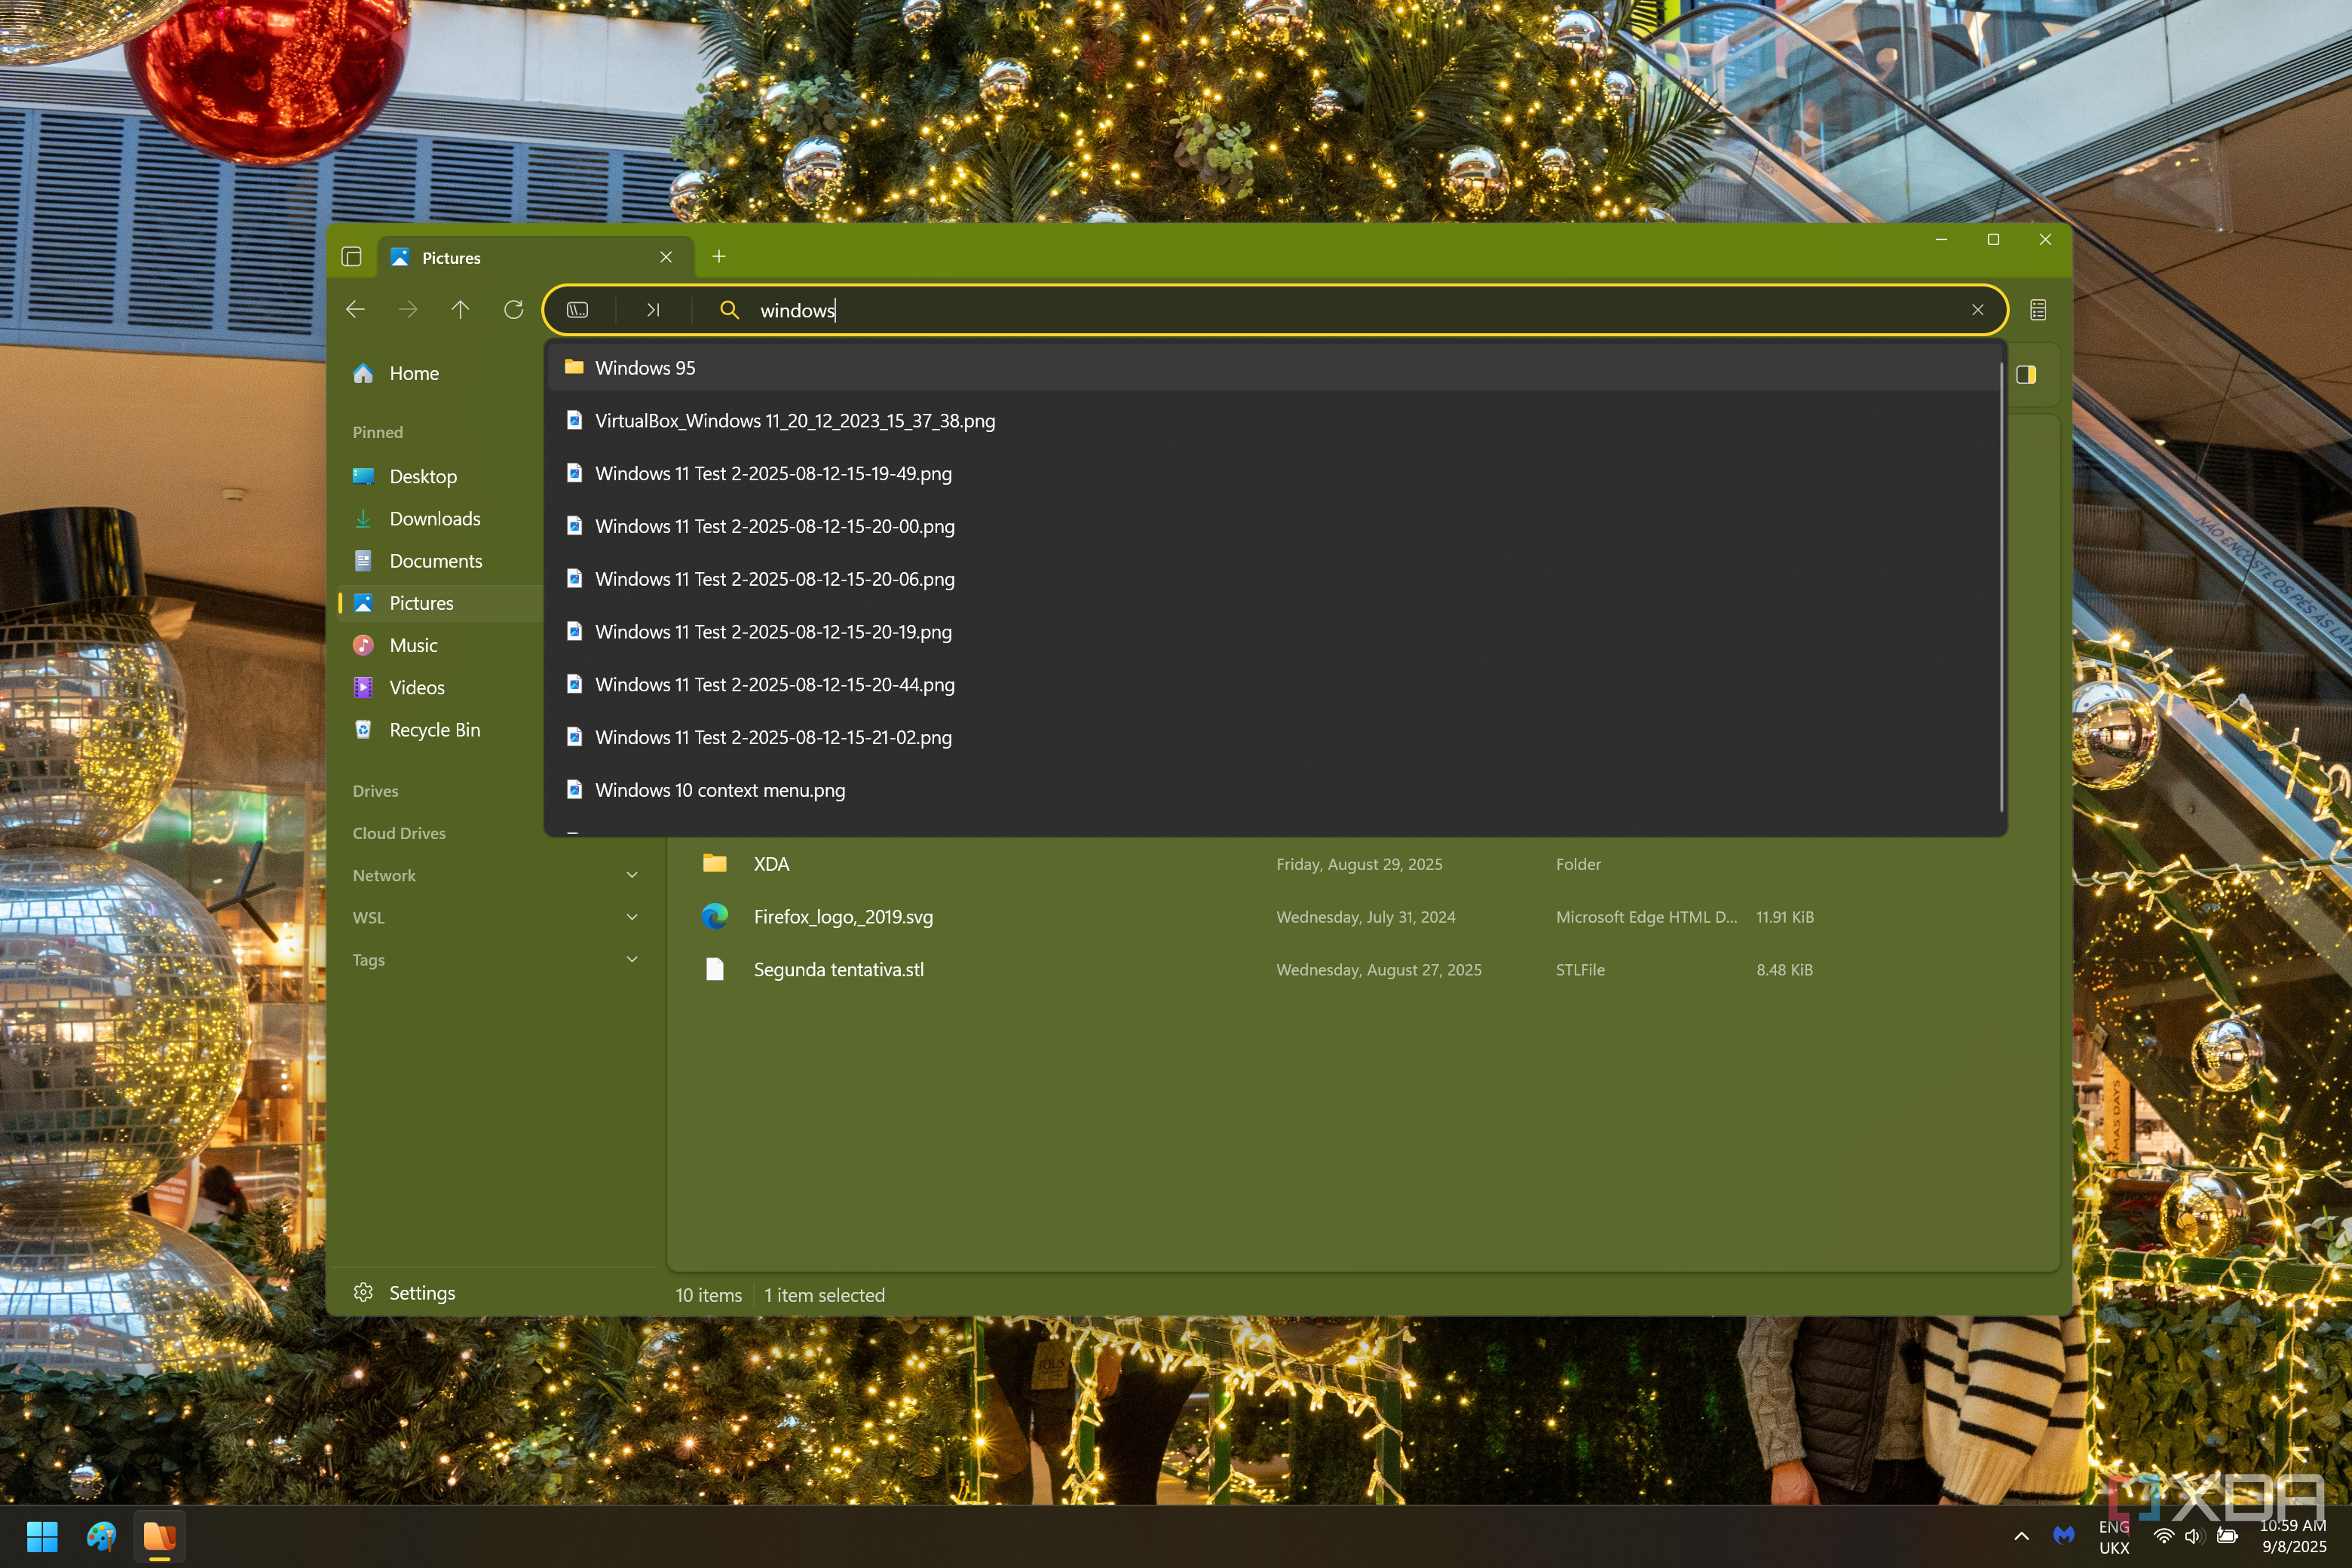Show hidden tray icons chevron
Screen dimensions: 2352x1568
pyautogui.click(x=2021, y=1536)
